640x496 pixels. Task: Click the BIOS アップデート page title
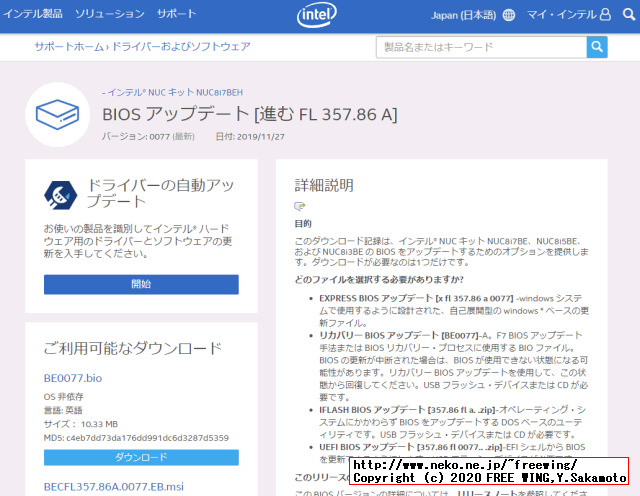(249, 114)
